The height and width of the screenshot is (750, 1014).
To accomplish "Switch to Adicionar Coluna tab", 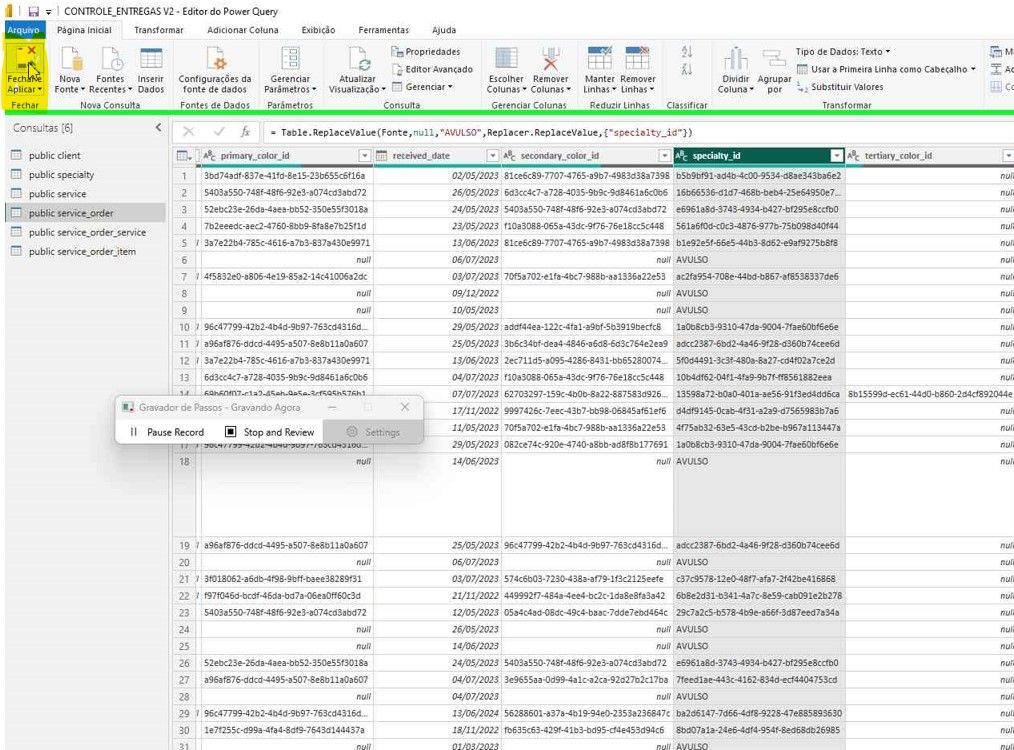I will point(243,30).
